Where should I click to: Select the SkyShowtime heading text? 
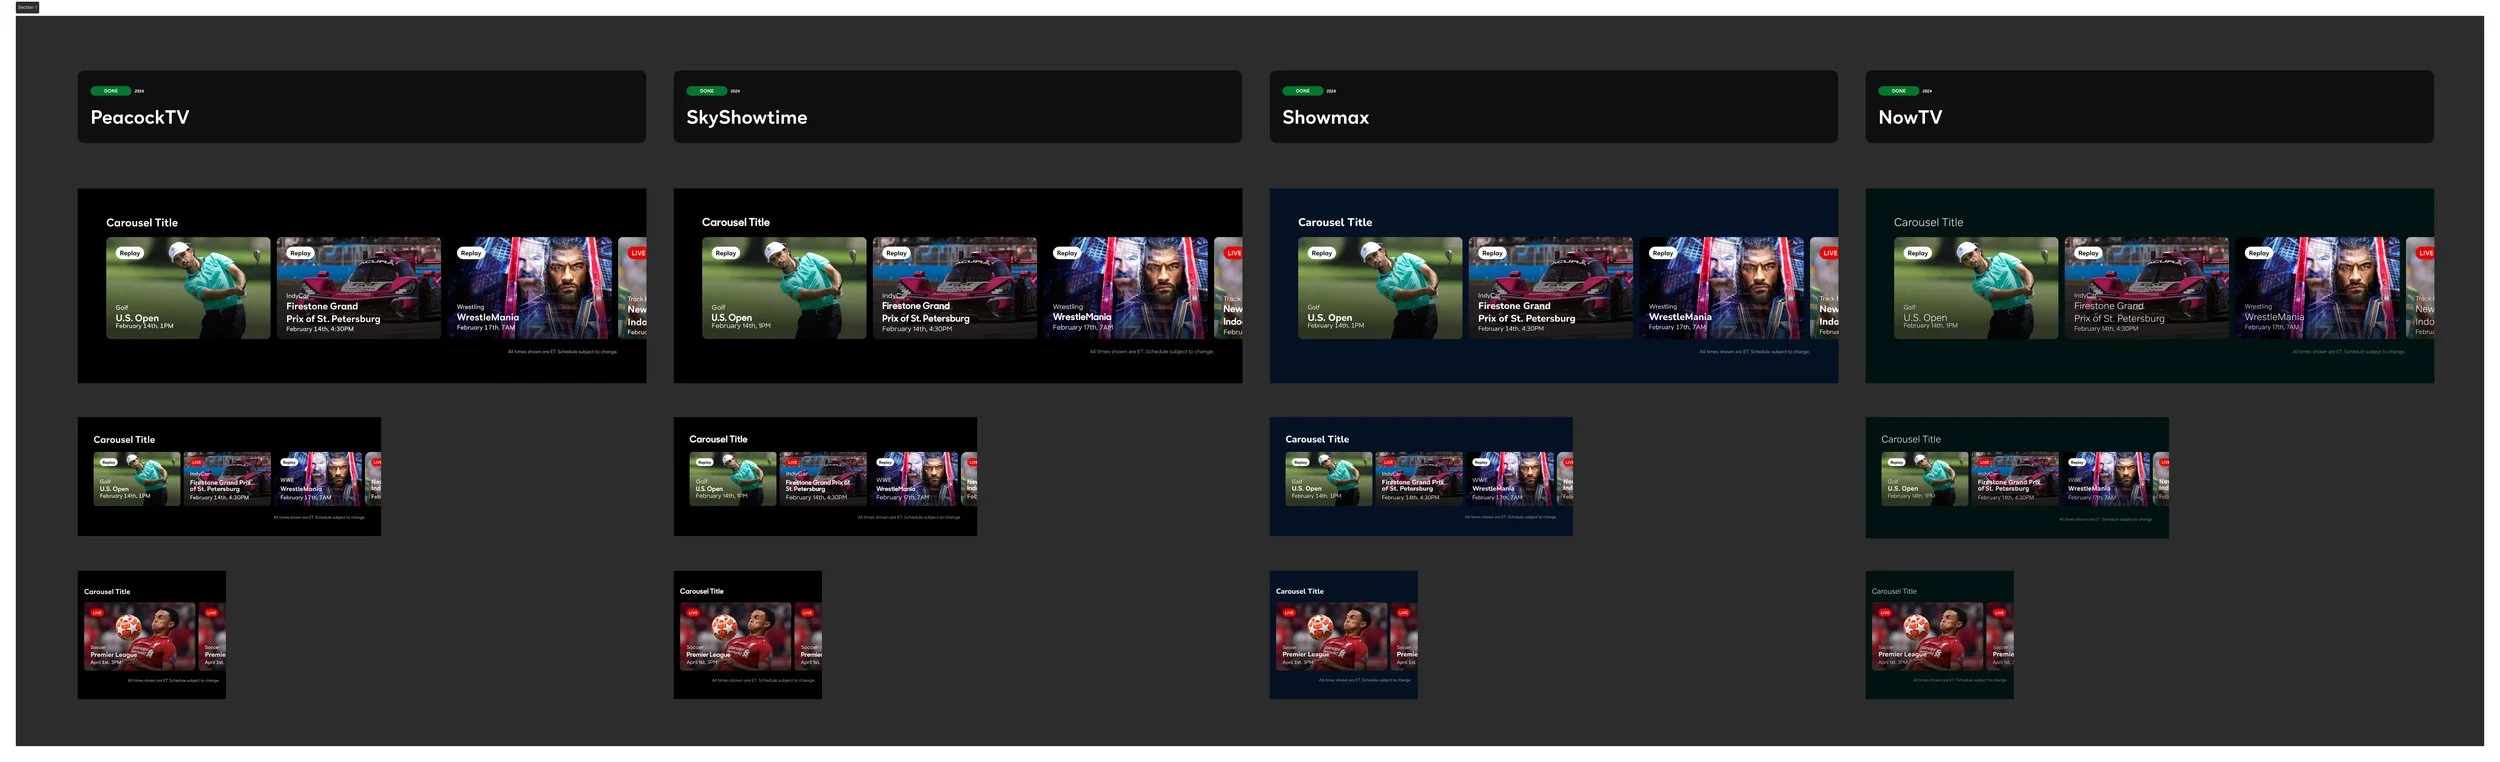[x=747, y=117]
